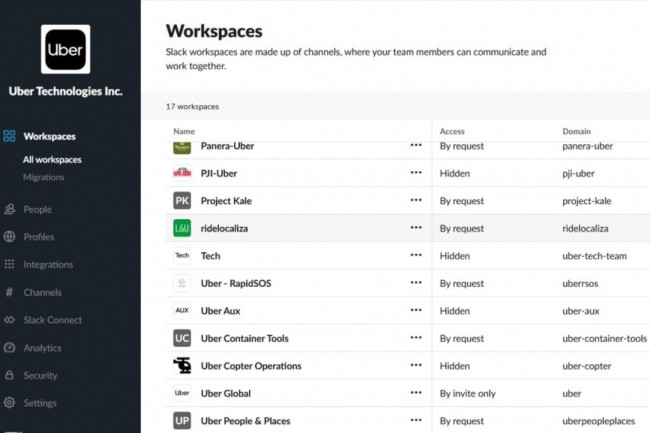Open the ridelocaliza workspace name
The image size is (650, 433).
[224, 228]
